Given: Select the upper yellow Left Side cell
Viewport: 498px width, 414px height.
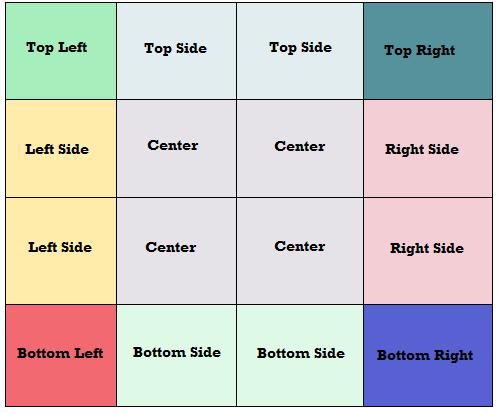Looking at the screenshot, I should (x=61, y=149).
